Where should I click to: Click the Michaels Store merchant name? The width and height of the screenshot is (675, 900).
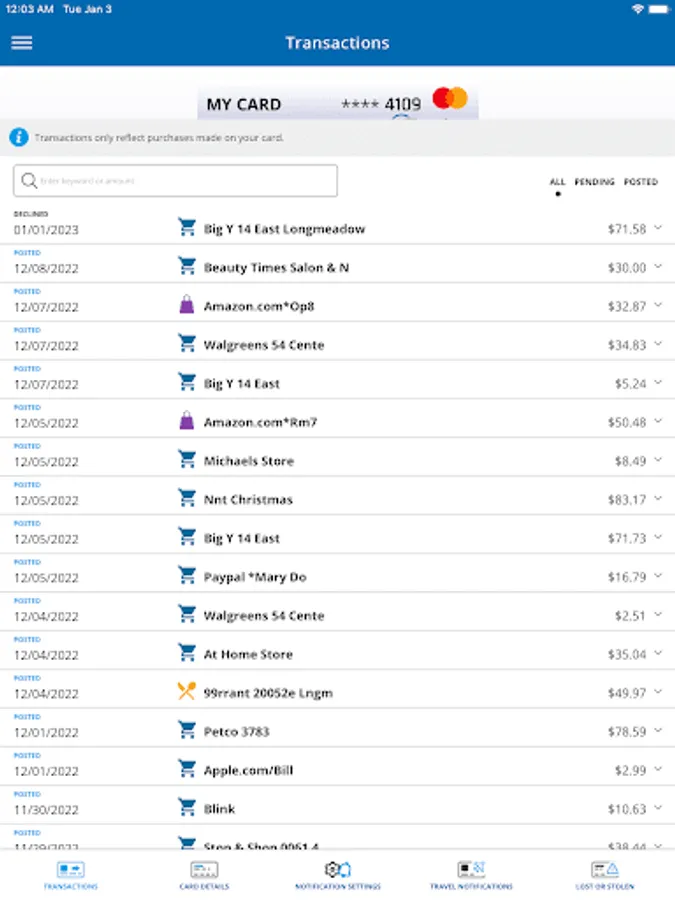(249, 461)
